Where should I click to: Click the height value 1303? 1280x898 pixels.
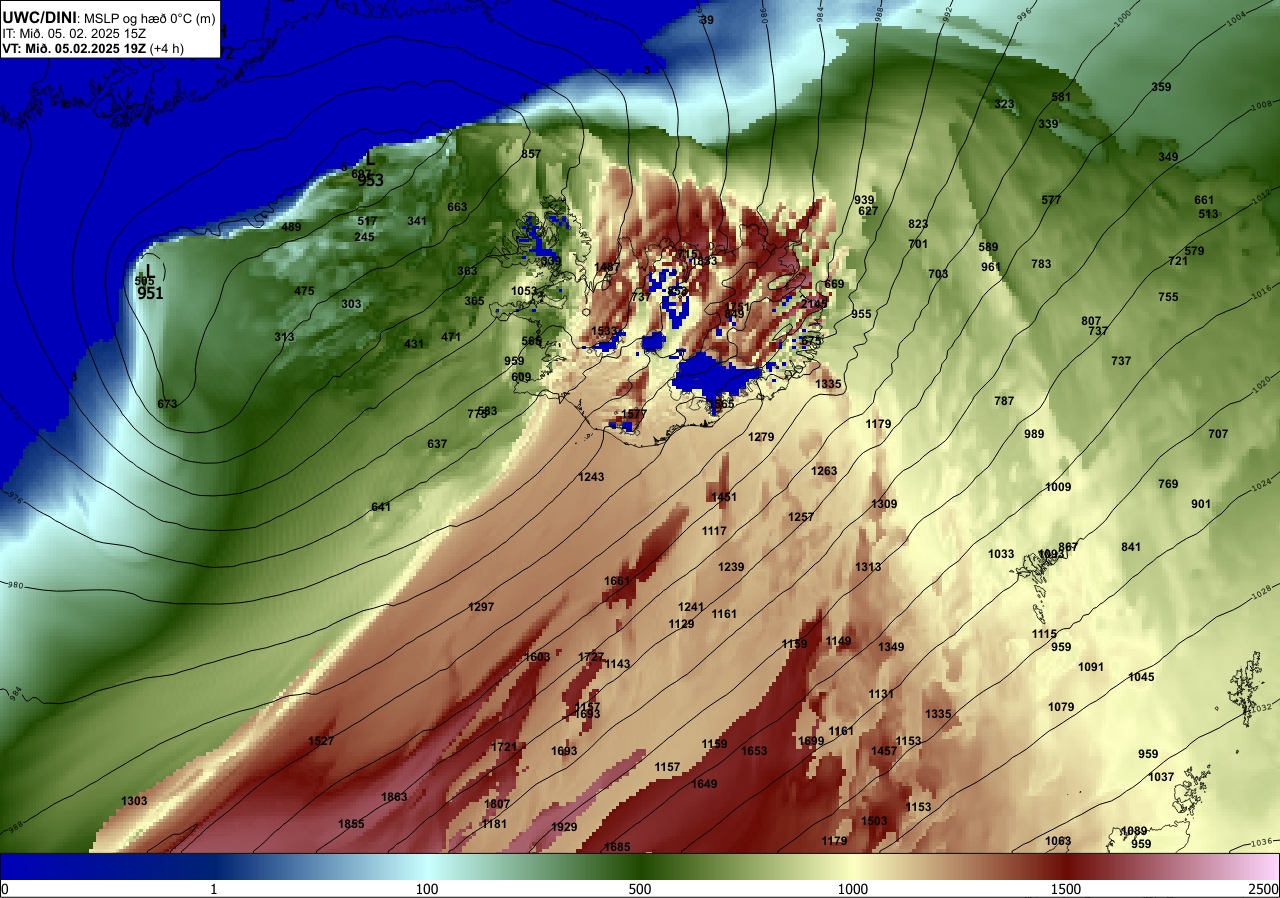(x=134, y=801)
